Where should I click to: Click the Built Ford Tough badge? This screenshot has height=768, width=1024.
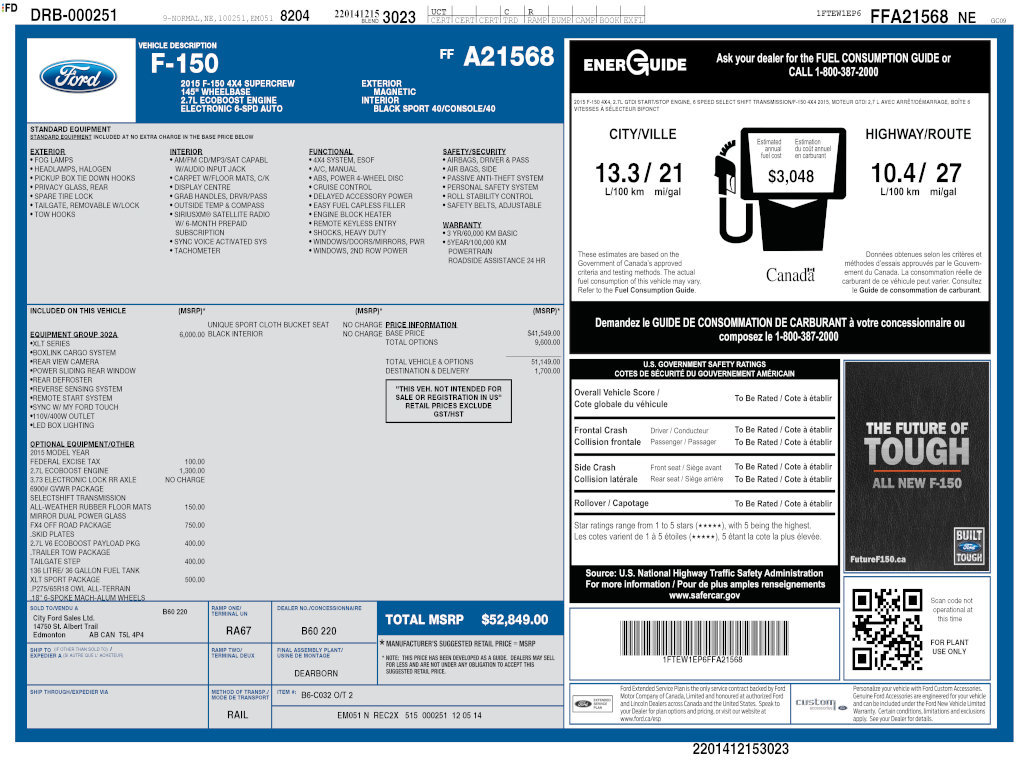pos(969,546)
